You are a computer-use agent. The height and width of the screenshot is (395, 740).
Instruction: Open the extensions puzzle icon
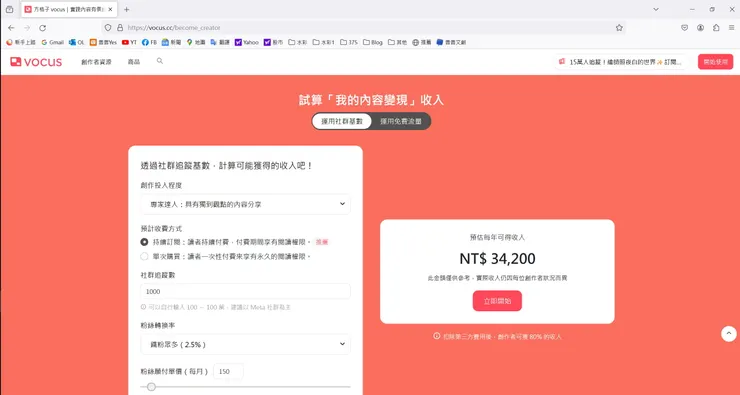(x=716, y=28)
